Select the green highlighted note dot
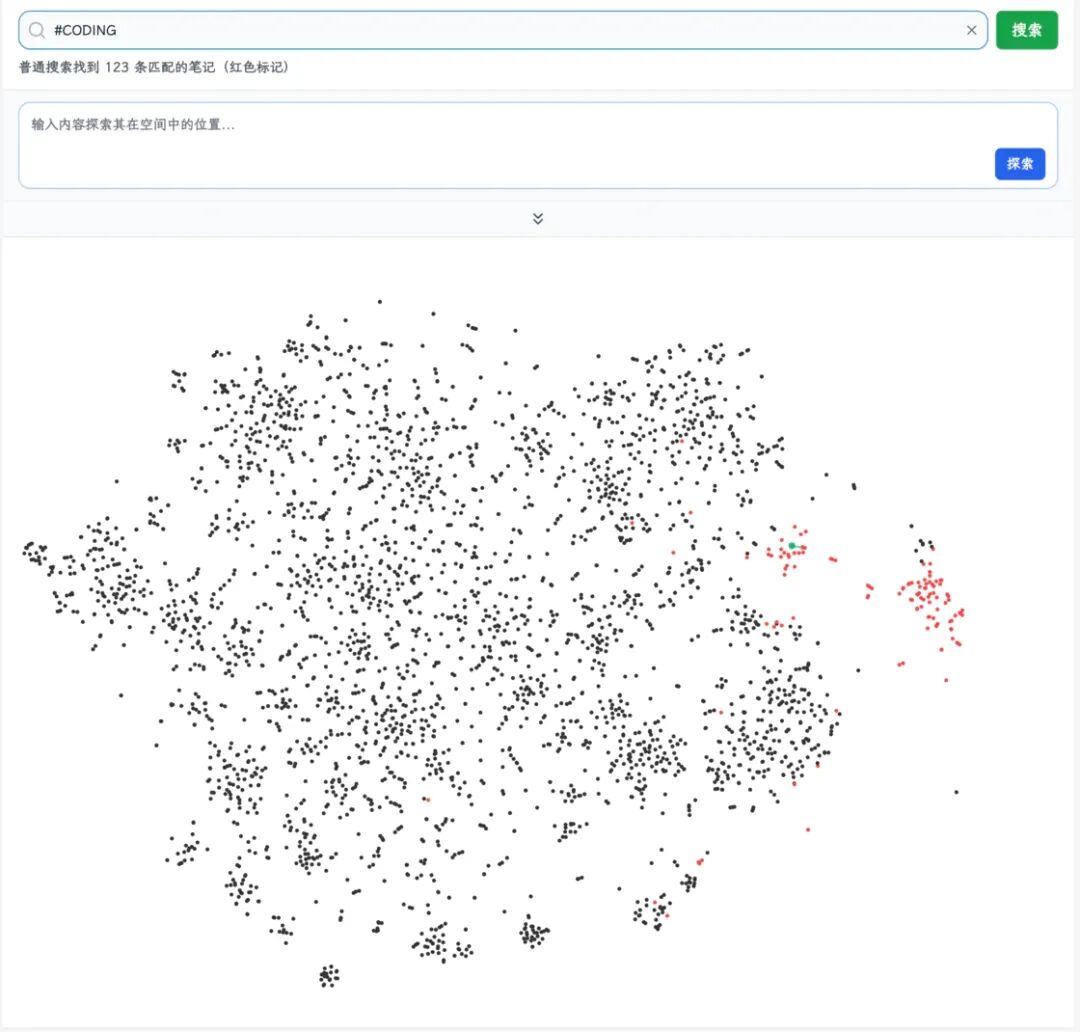This screenshot has width=1080, height=1032. [792, 546]
